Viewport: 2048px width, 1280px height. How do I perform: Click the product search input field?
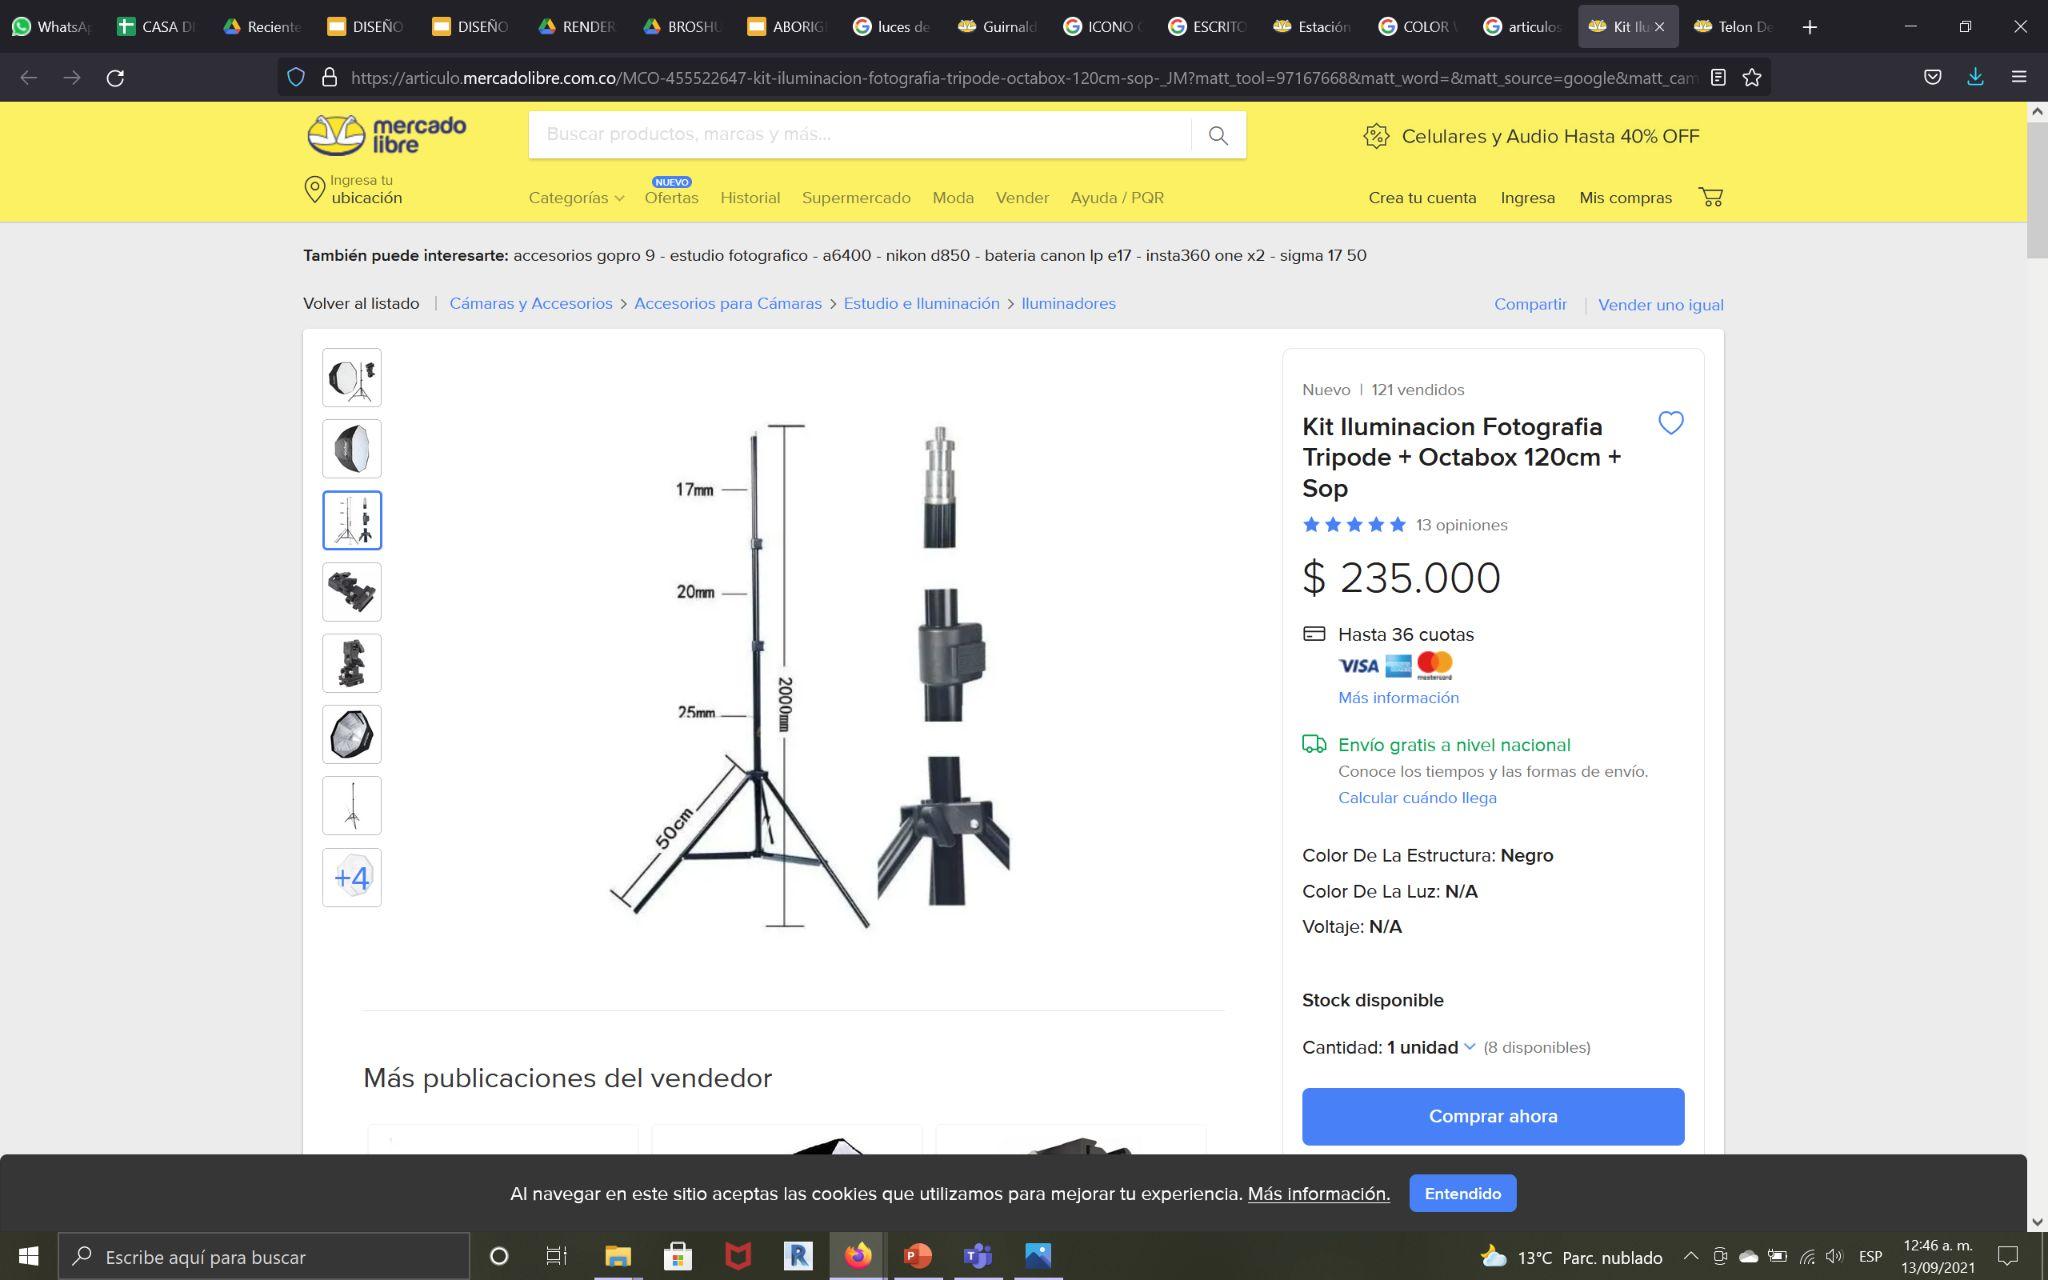[860, 135]
